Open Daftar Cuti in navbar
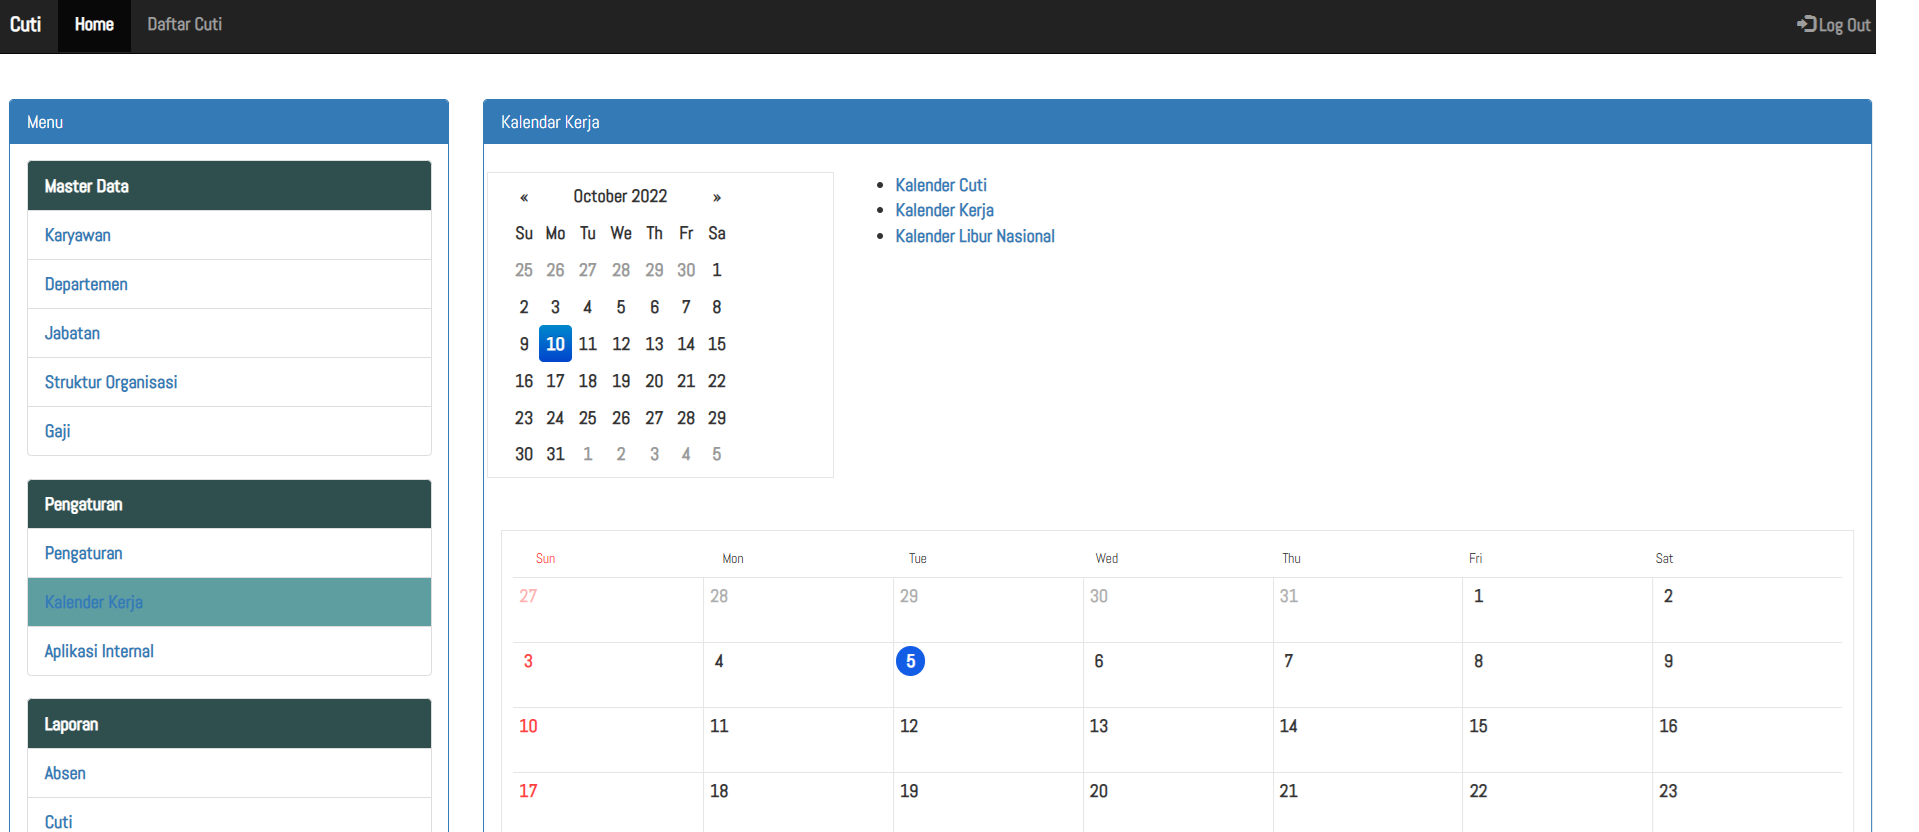 point(185,25)
